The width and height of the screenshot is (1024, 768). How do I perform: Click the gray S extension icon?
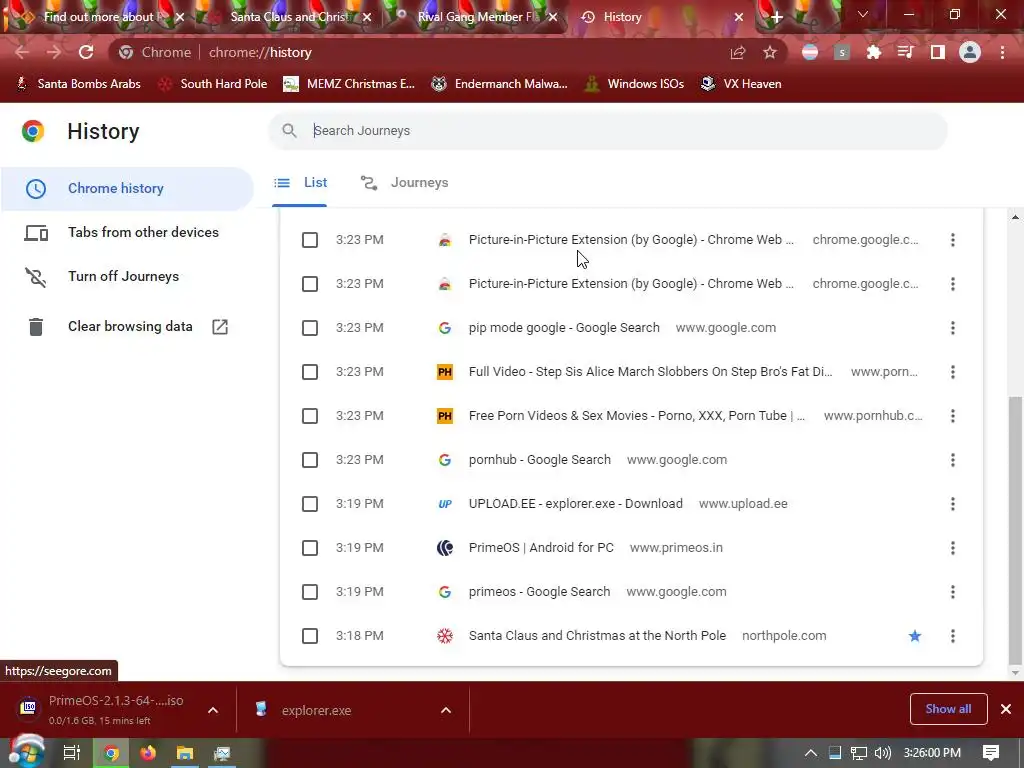[x=842, y=52]
